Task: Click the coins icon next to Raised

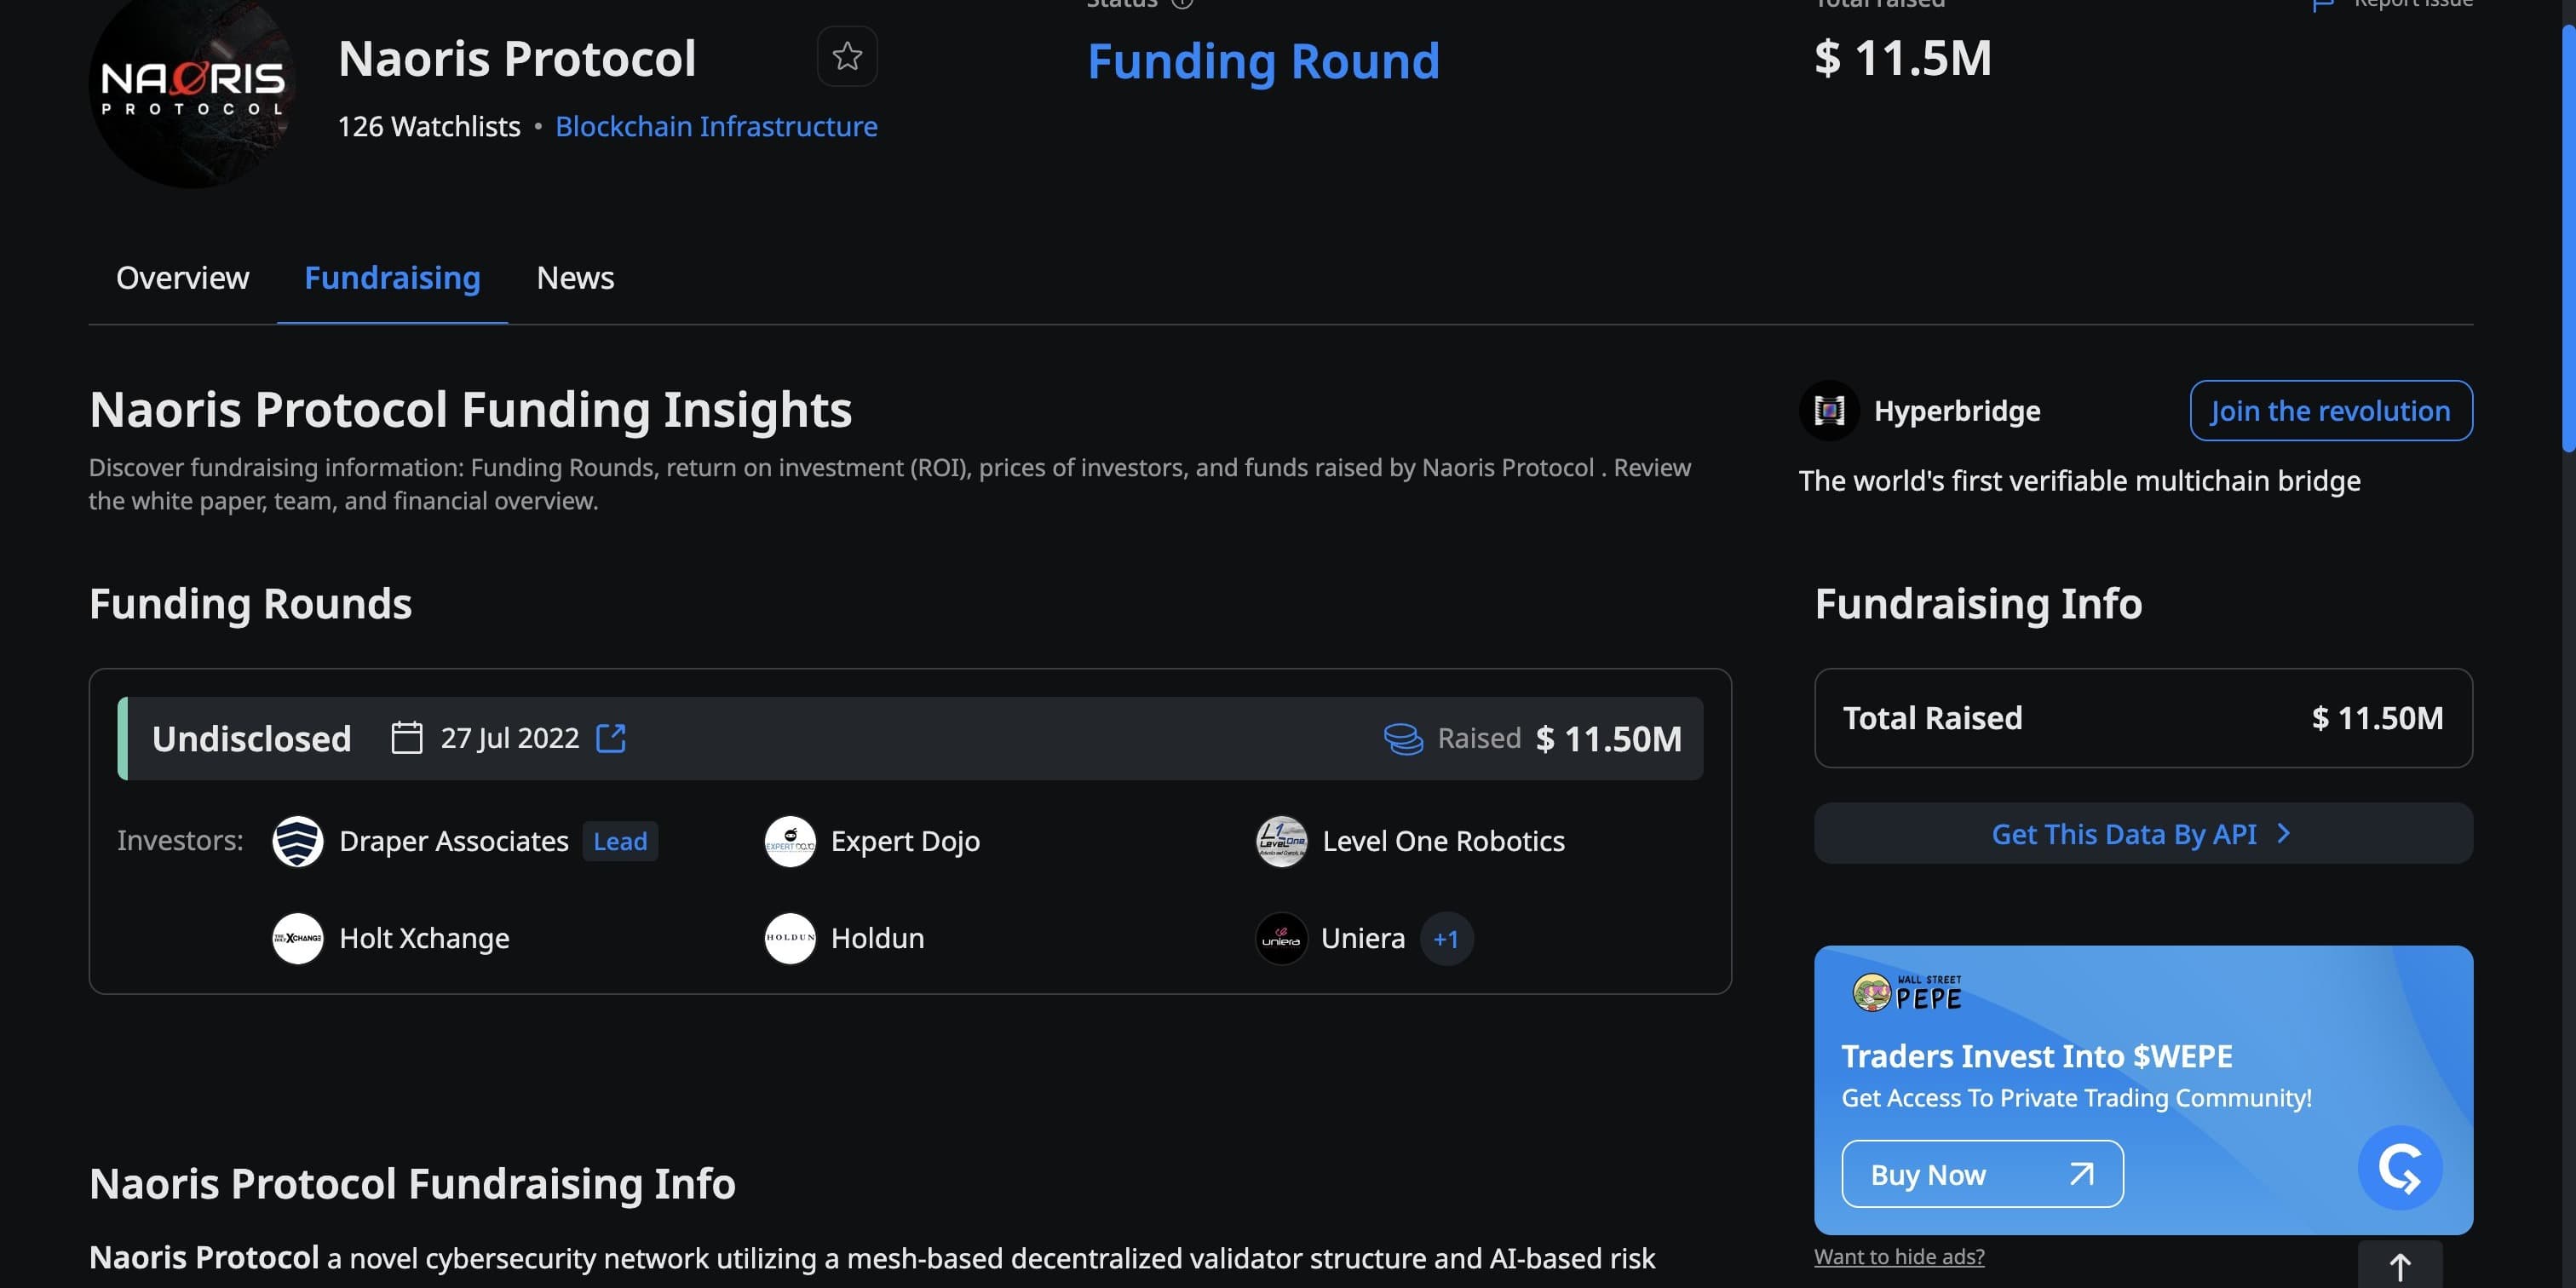Action: [1403, 739]
